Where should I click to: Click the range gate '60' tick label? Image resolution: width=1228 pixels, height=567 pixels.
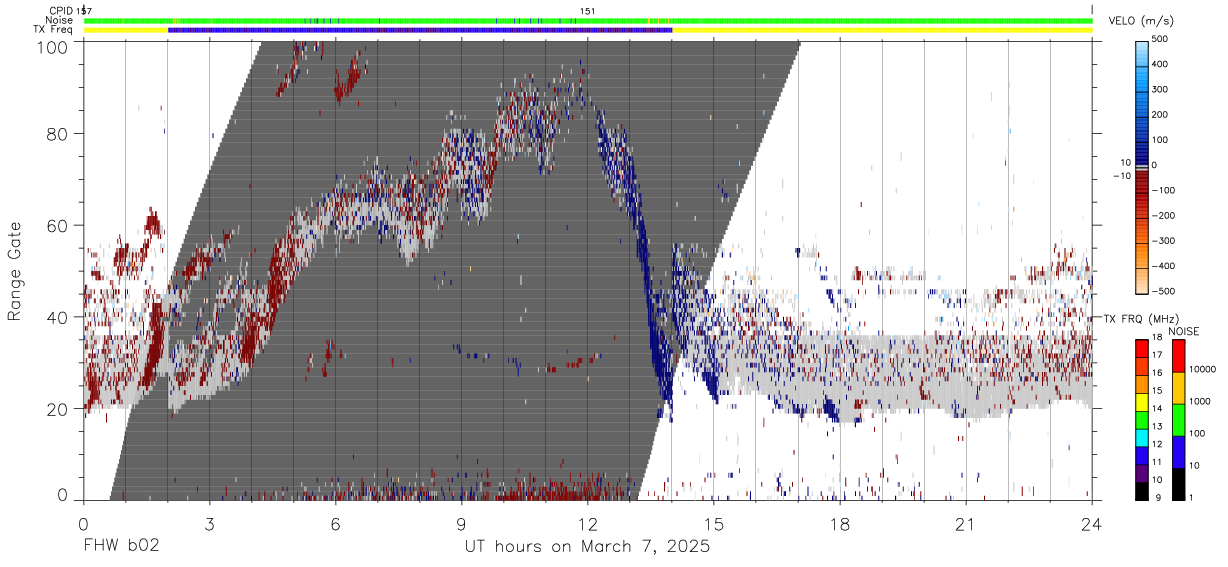click(59, 226)
